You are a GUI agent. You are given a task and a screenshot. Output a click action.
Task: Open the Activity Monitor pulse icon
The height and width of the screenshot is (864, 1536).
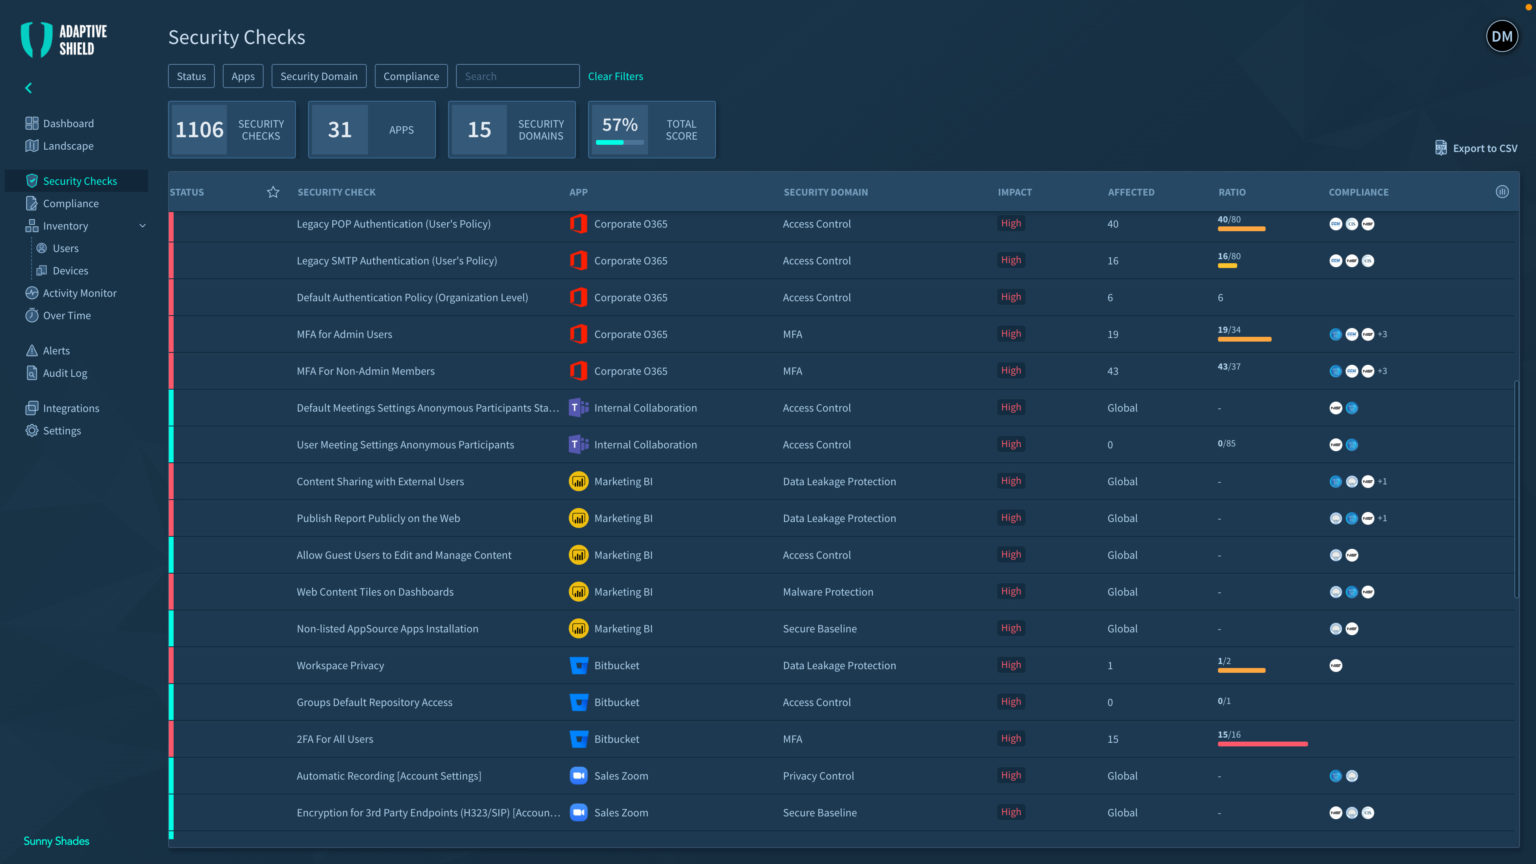[x=32, y=293]
